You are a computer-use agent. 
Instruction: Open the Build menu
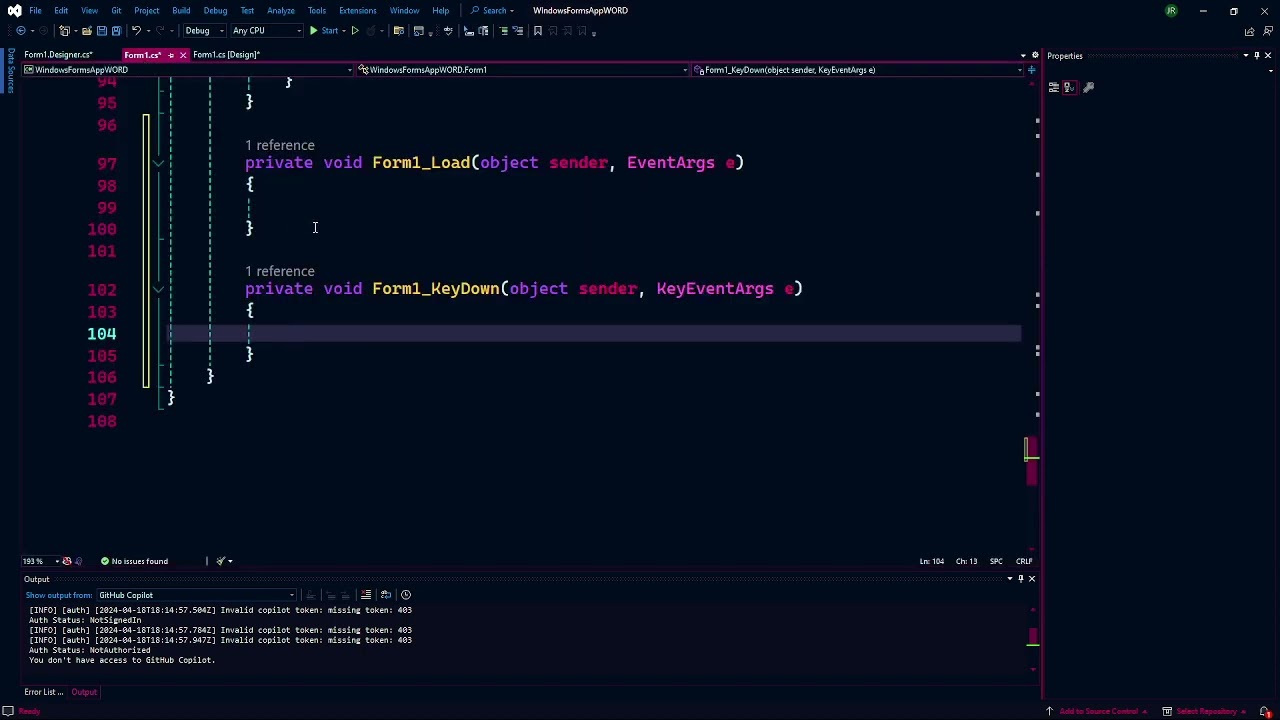pos(181,11)
